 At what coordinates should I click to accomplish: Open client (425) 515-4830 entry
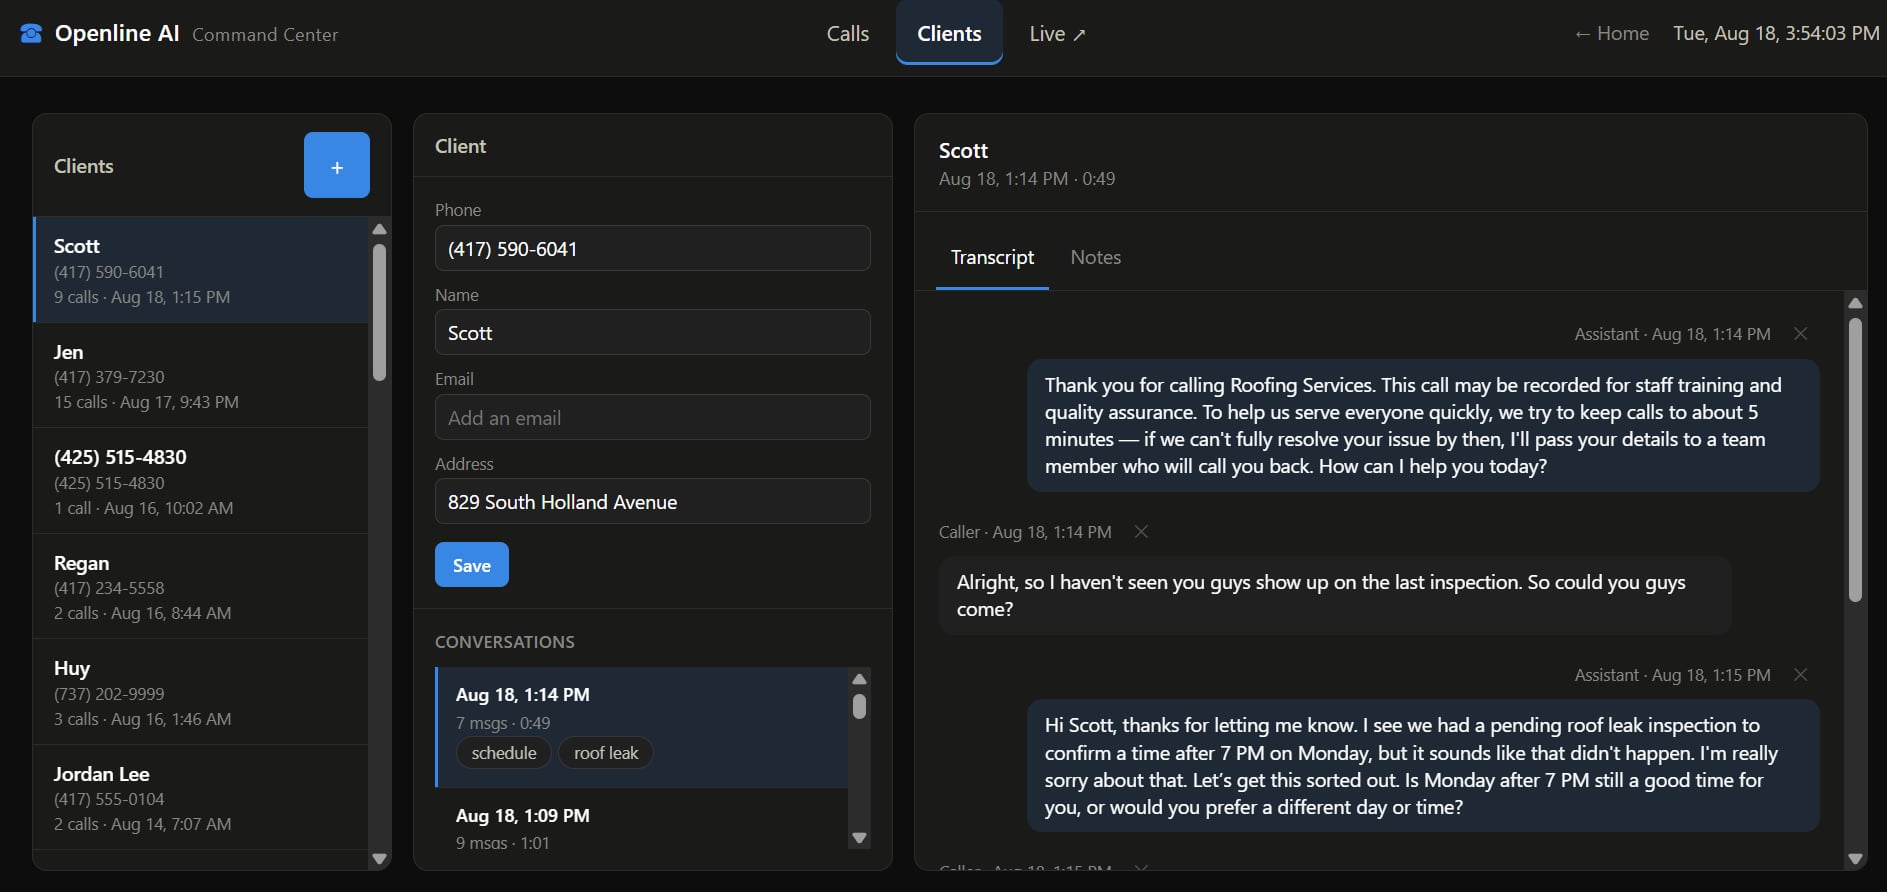(201, 481)
